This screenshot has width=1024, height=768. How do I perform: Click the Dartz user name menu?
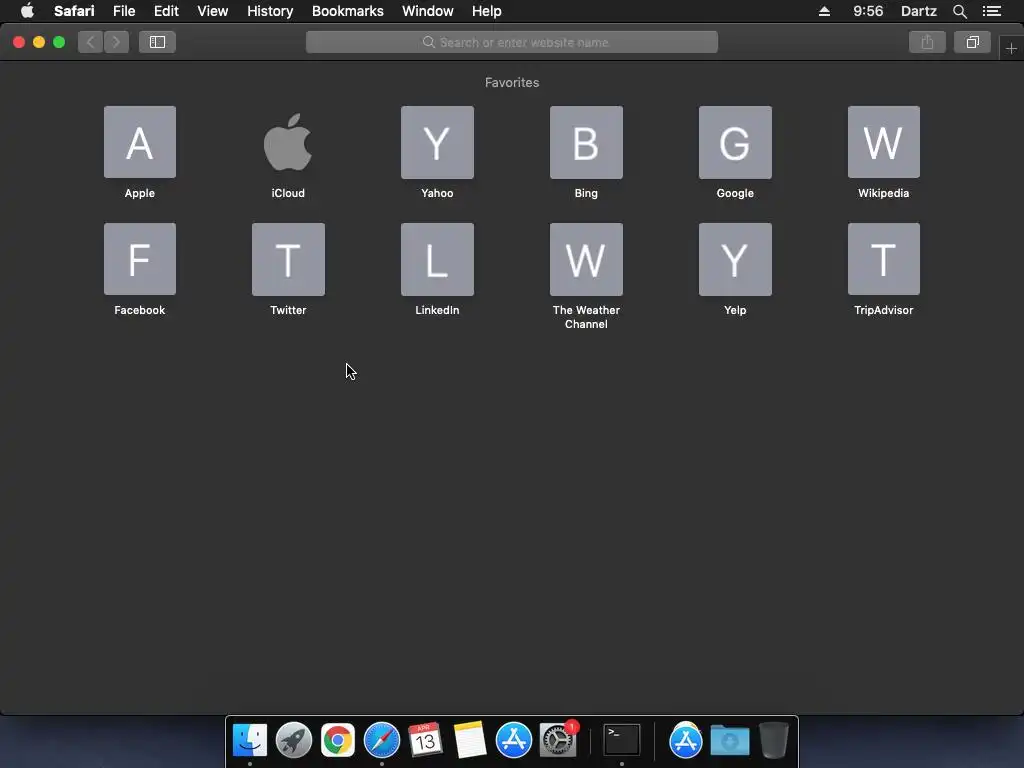coord(918,11)
